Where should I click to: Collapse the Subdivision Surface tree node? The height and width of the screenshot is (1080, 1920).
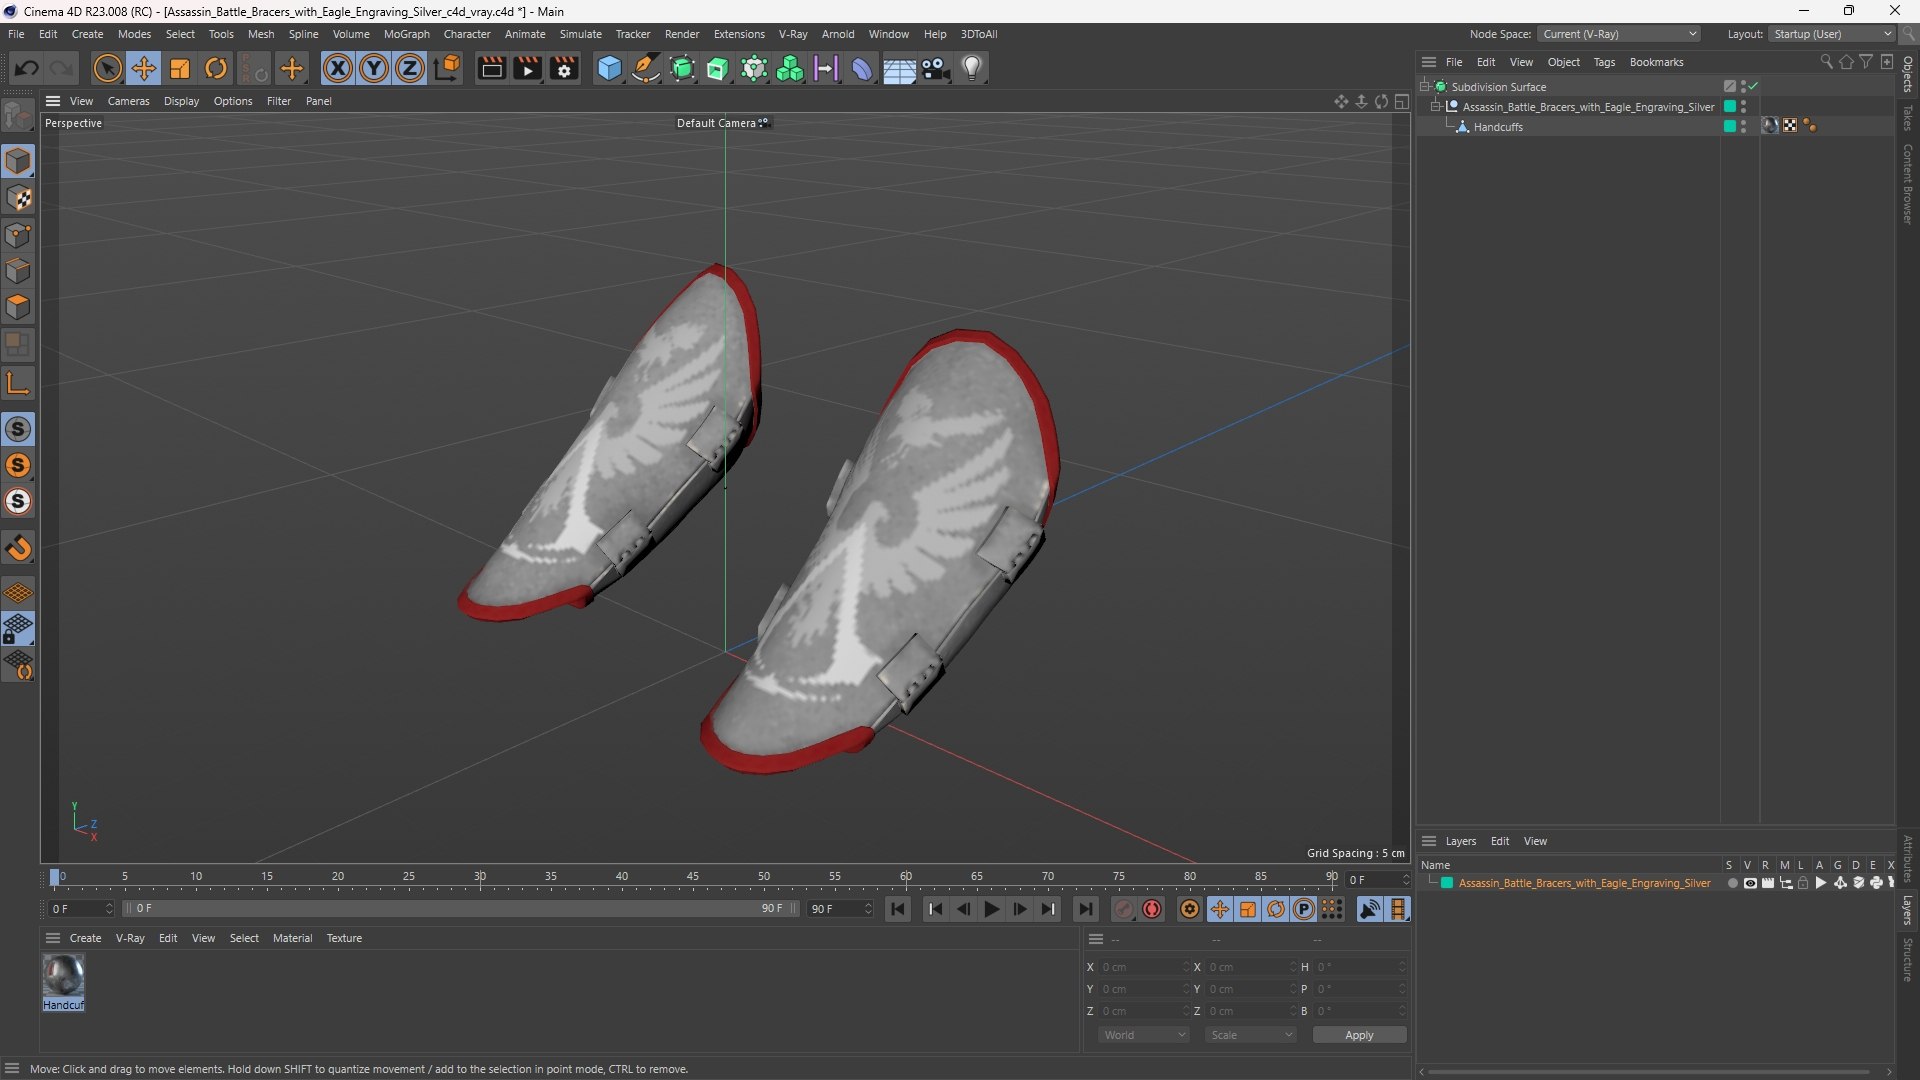[1424, 87]
